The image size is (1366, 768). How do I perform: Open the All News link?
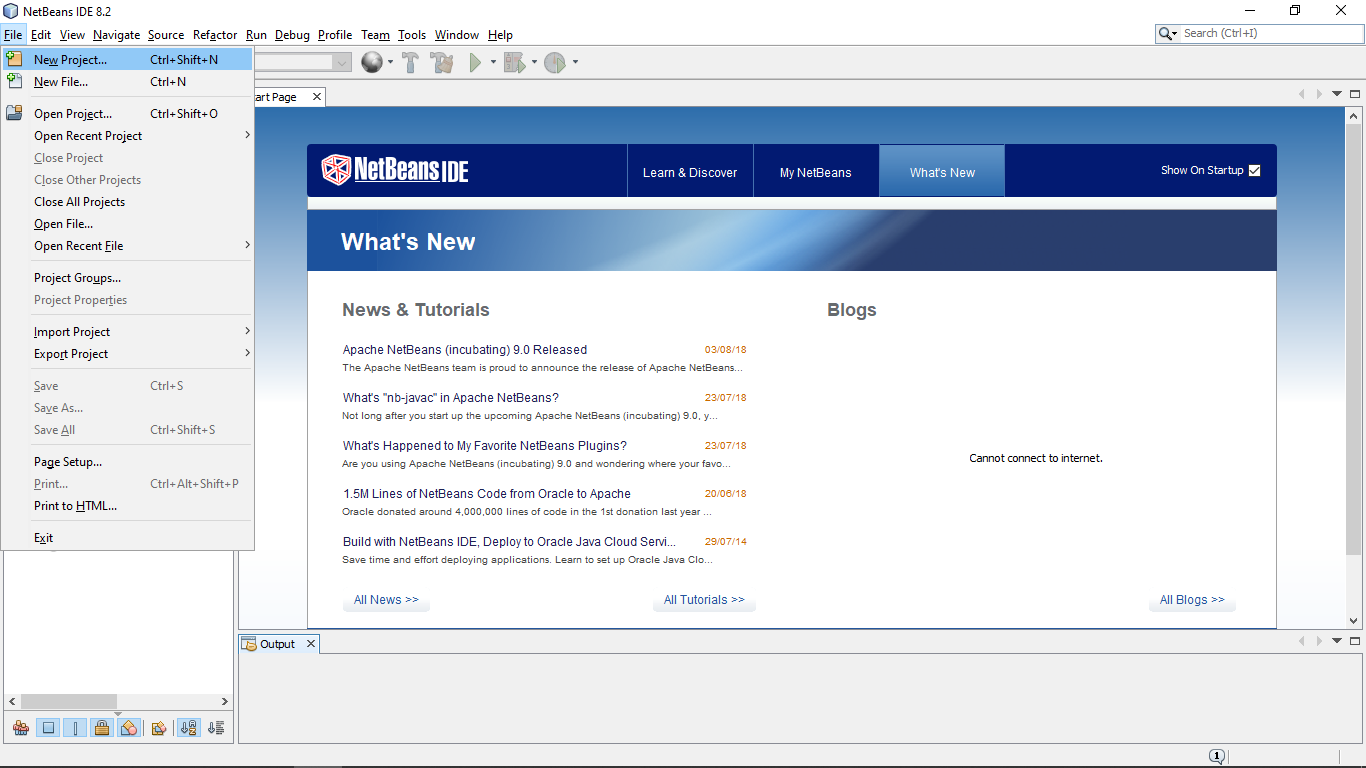pyautogui.click(x=386, y=600)
